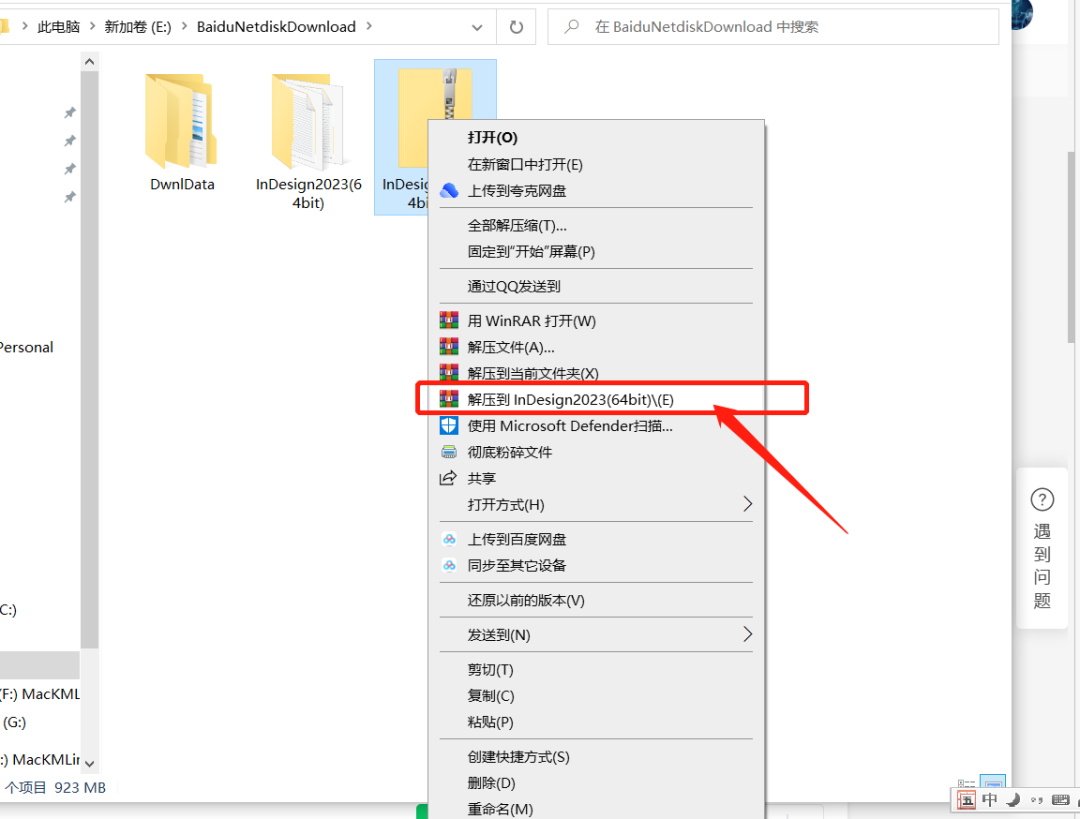Click the magnifier icon in the search box

click(570, 26)
